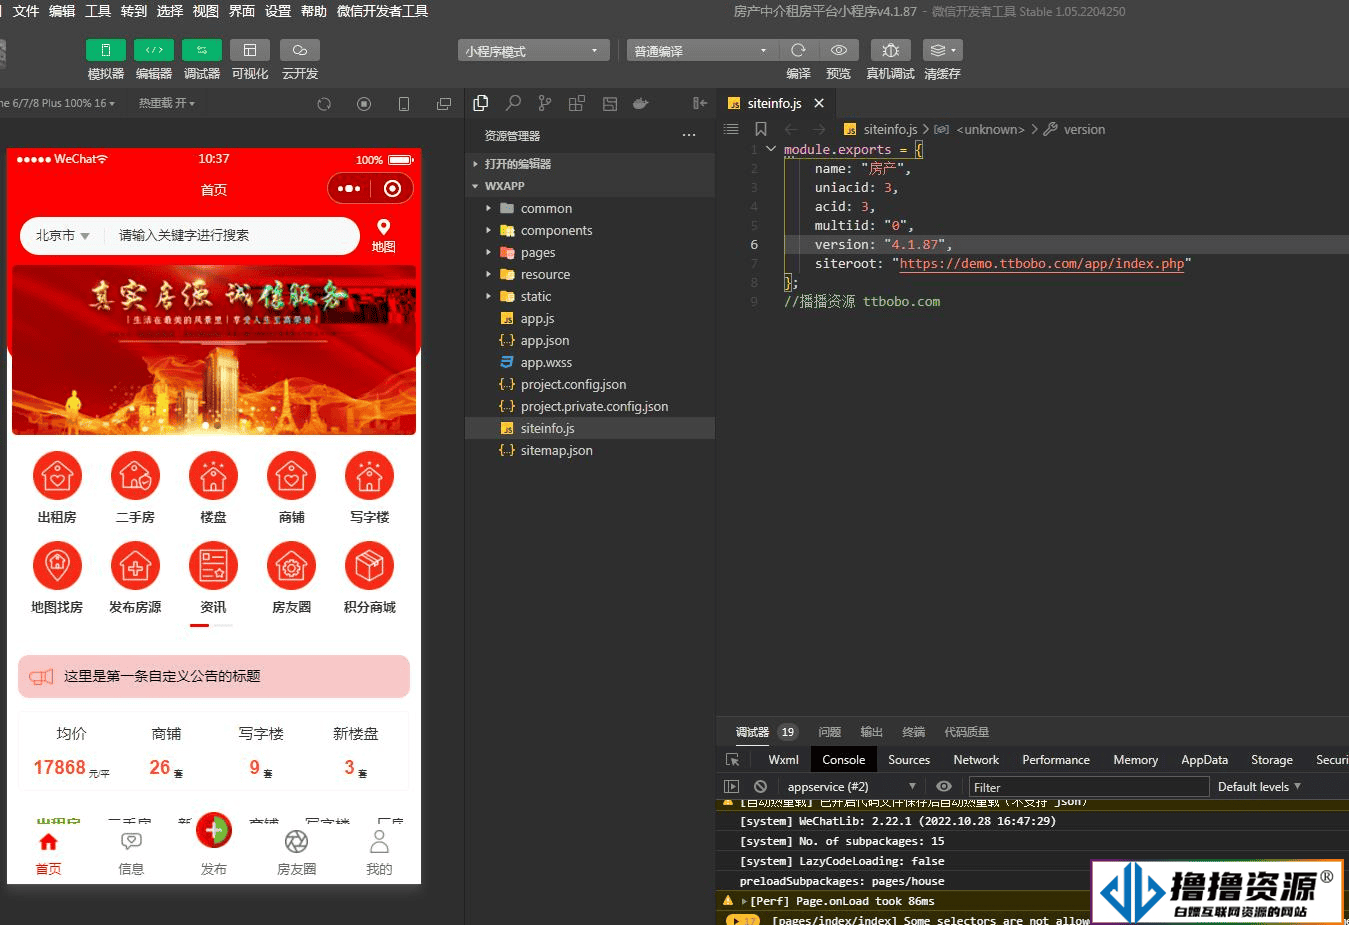Switch to the Sources tab
Screen dimensions: 1349x925
click(x=909, y=760)
